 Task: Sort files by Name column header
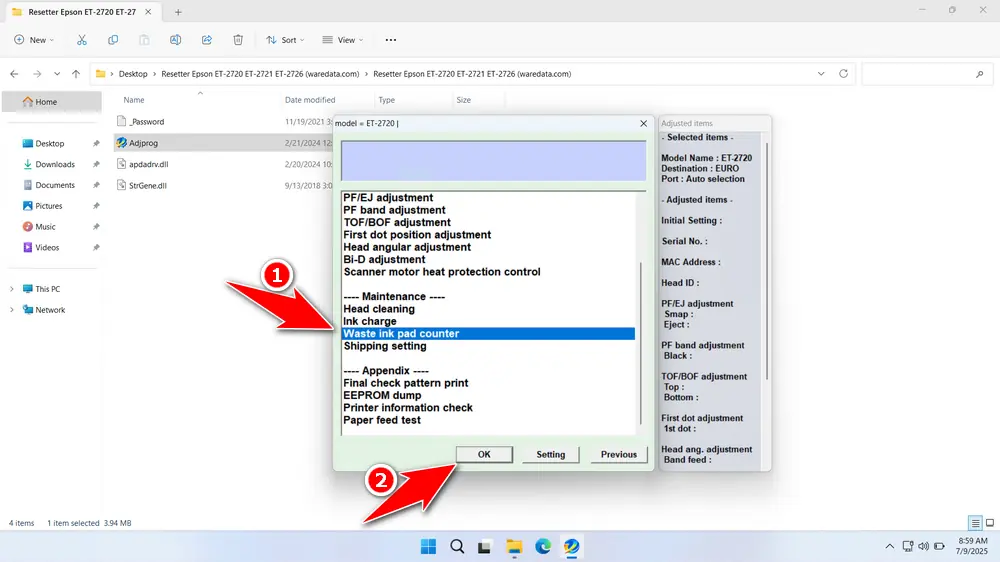coord(134,100)
